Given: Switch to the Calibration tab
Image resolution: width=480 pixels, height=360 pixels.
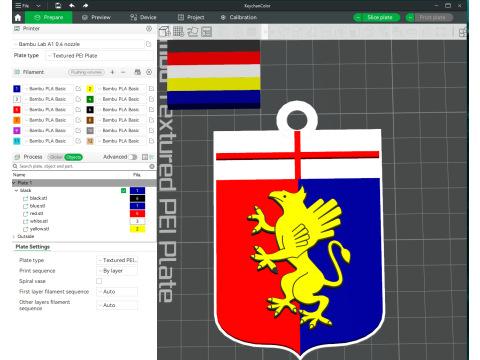Looking at the screenshot, I should (x=239, y=17).
